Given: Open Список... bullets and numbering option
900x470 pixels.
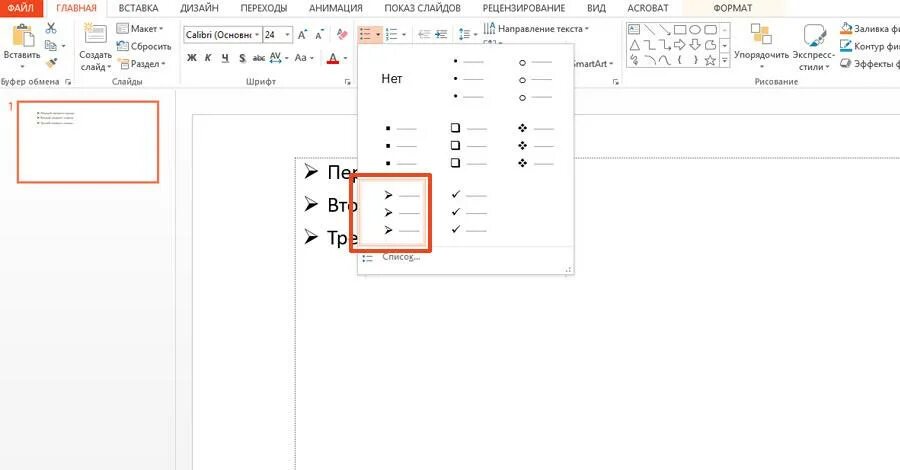Looking at the screenshot, I should [401, 257].
